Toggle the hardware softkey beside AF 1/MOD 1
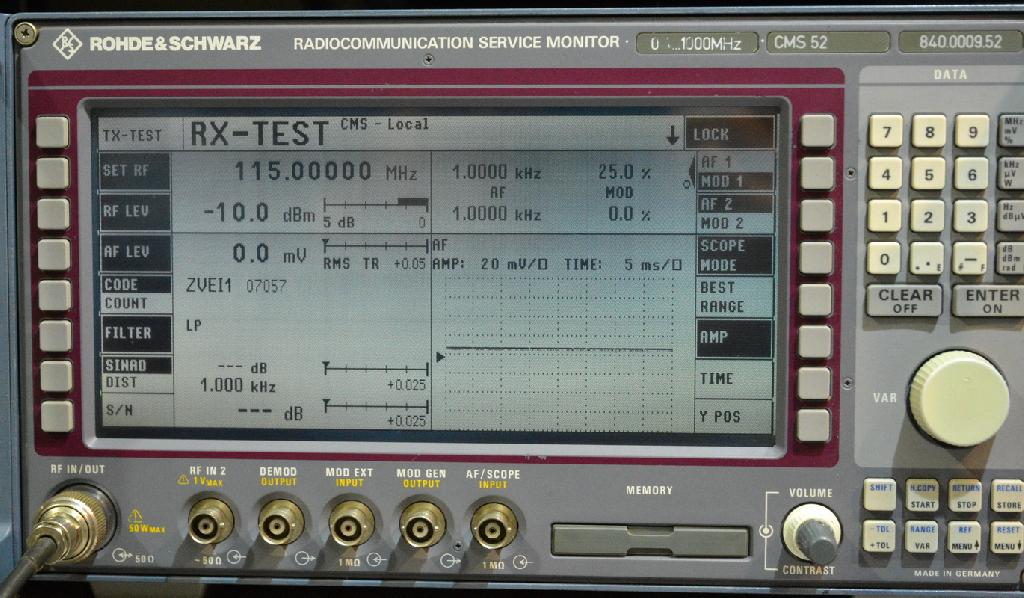This screenshot has height=598, width=1024. (818, 174)
